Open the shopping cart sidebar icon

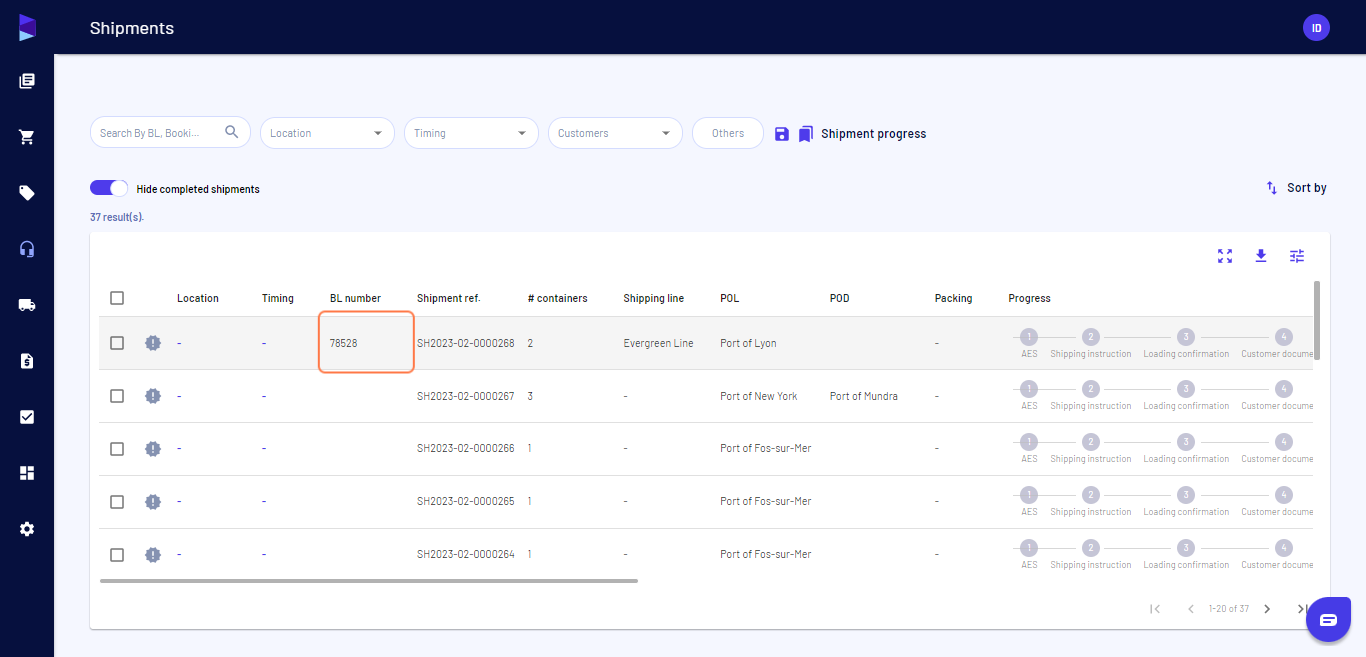[27, 137]
